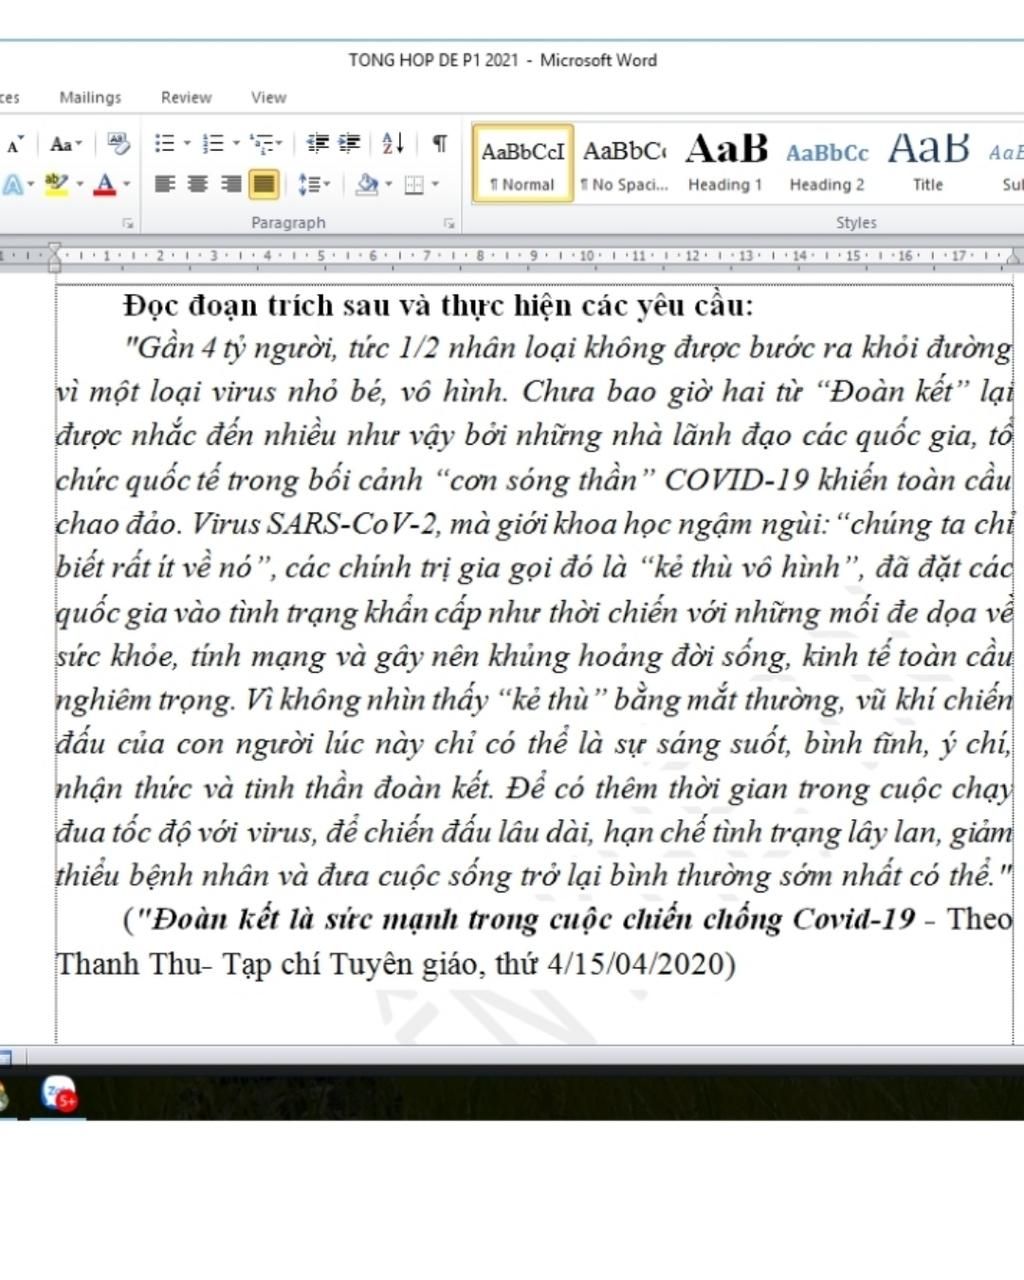
Task: Apply the Normal style
Action: [523, 163]
